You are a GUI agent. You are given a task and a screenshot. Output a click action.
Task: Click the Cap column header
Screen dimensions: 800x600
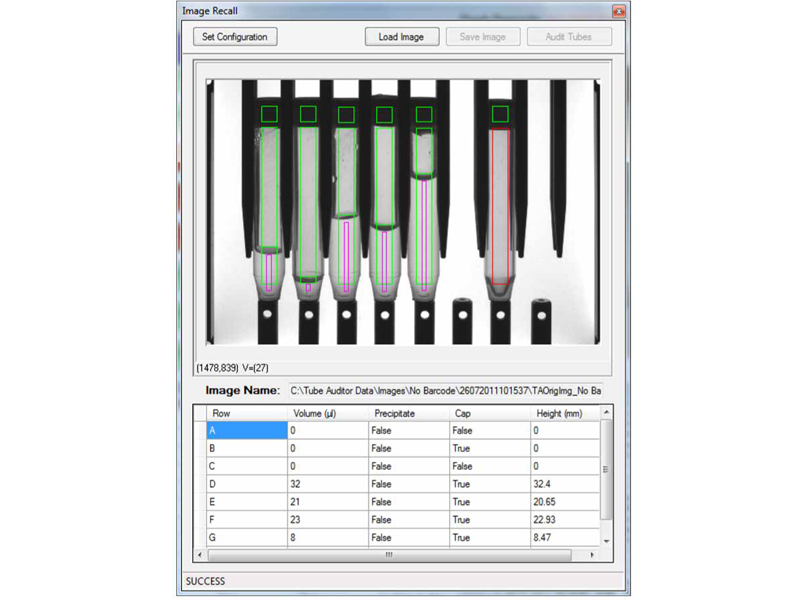(489, 412)
